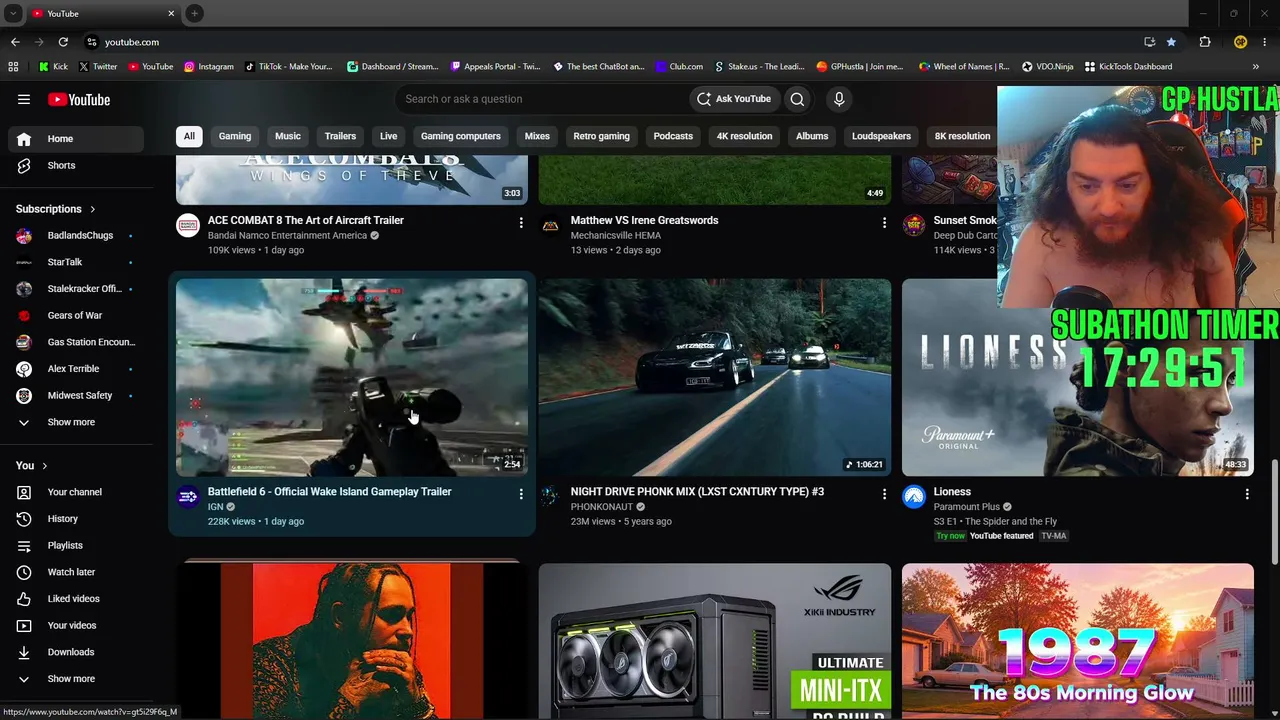Open StarTalk subscription channel

76,262
